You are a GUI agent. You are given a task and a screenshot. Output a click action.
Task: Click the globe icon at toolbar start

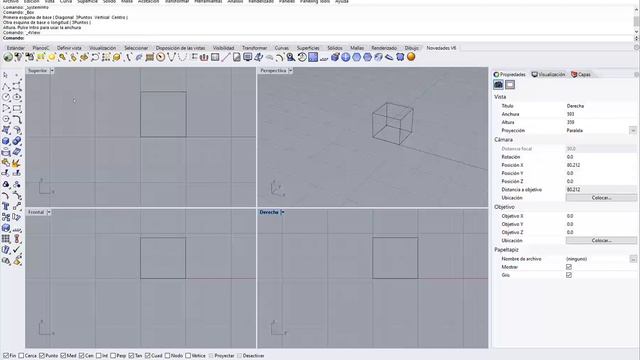tap(8, 57)
